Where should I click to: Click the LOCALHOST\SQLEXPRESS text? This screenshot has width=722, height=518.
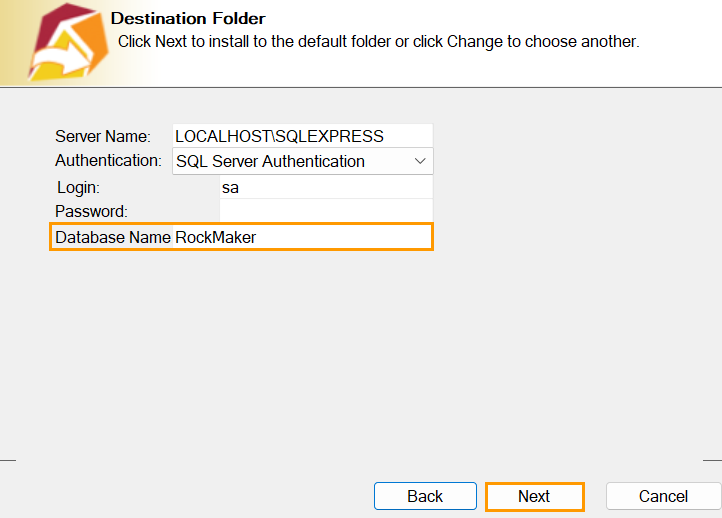[x=279, y=136]
